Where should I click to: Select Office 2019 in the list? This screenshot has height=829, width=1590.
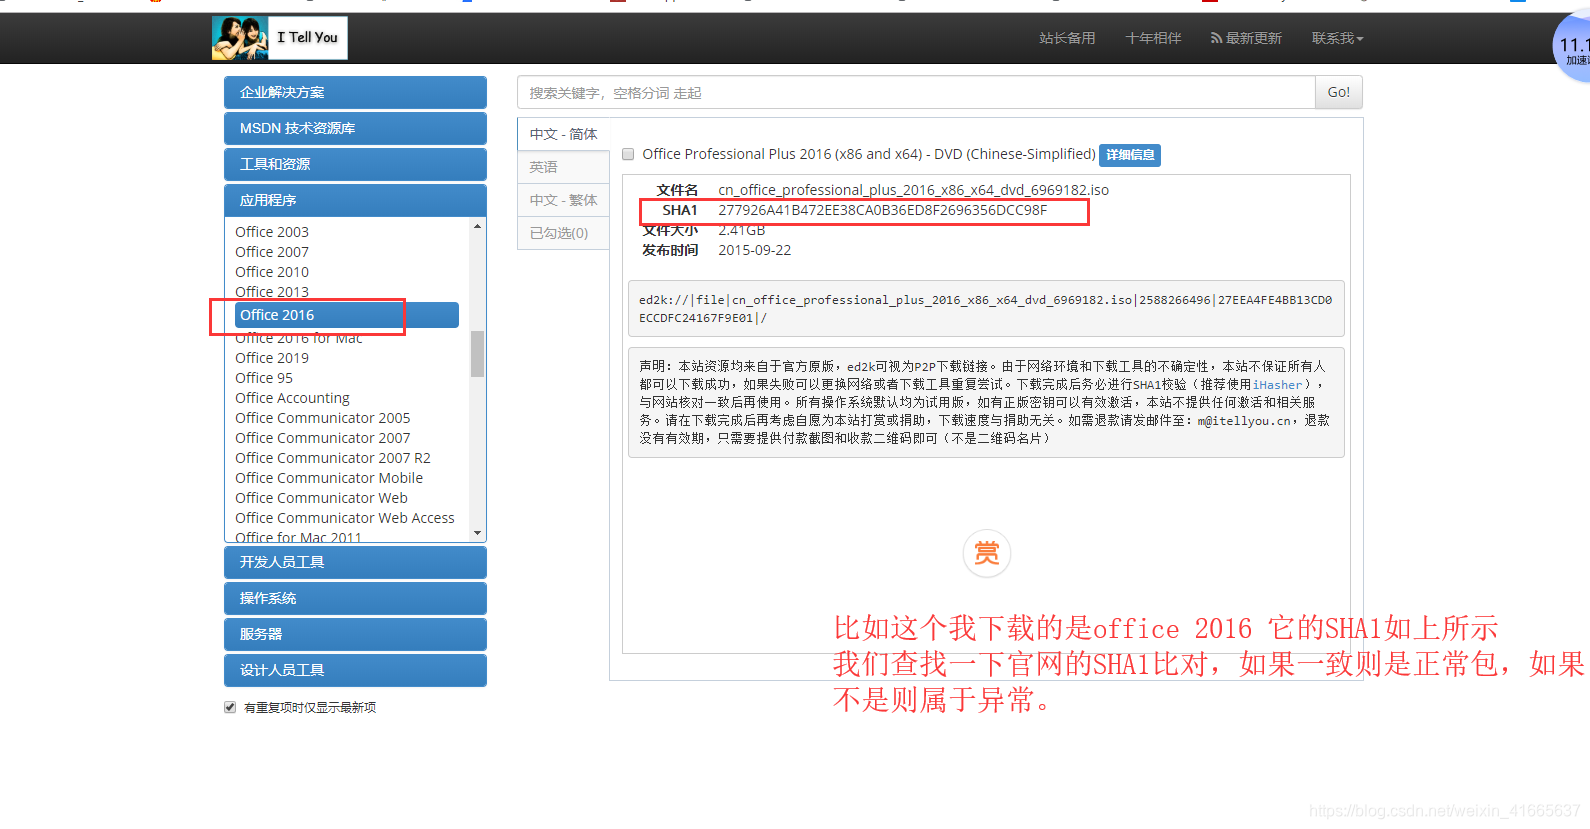[x=272, y=358]
